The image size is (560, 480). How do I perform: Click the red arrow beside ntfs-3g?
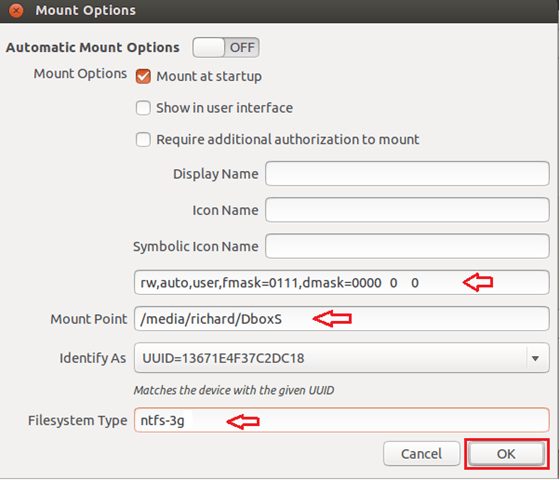tap(243, 422)
